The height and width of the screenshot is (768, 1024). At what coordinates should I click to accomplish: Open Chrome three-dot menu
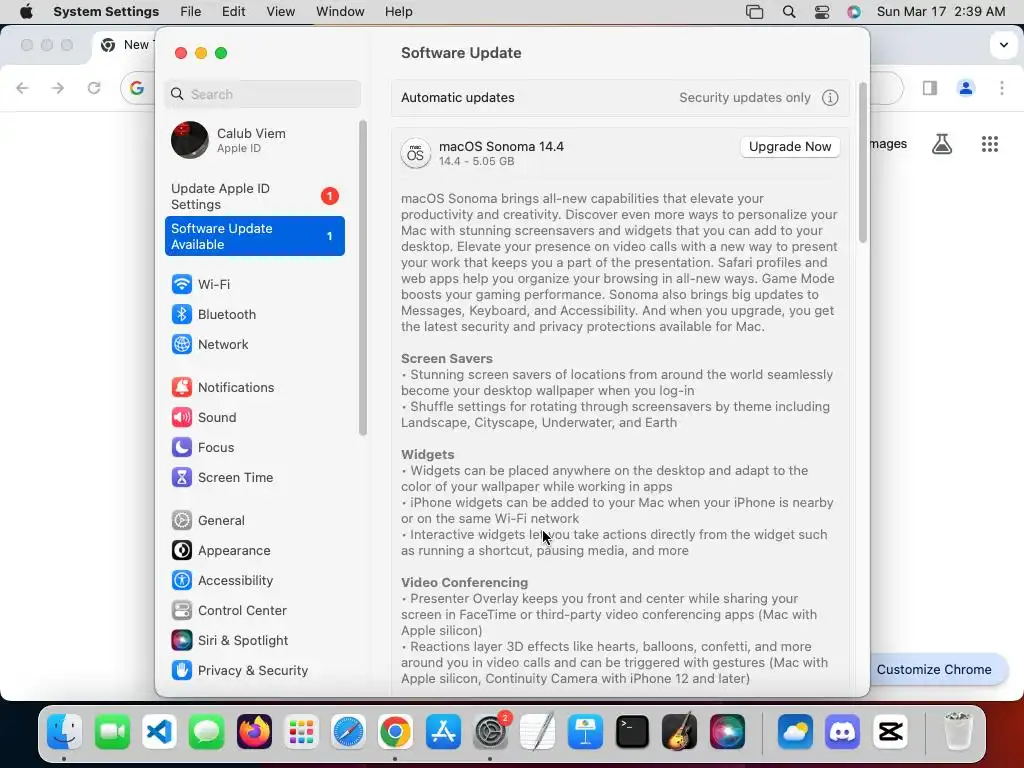coord(1002,88)
